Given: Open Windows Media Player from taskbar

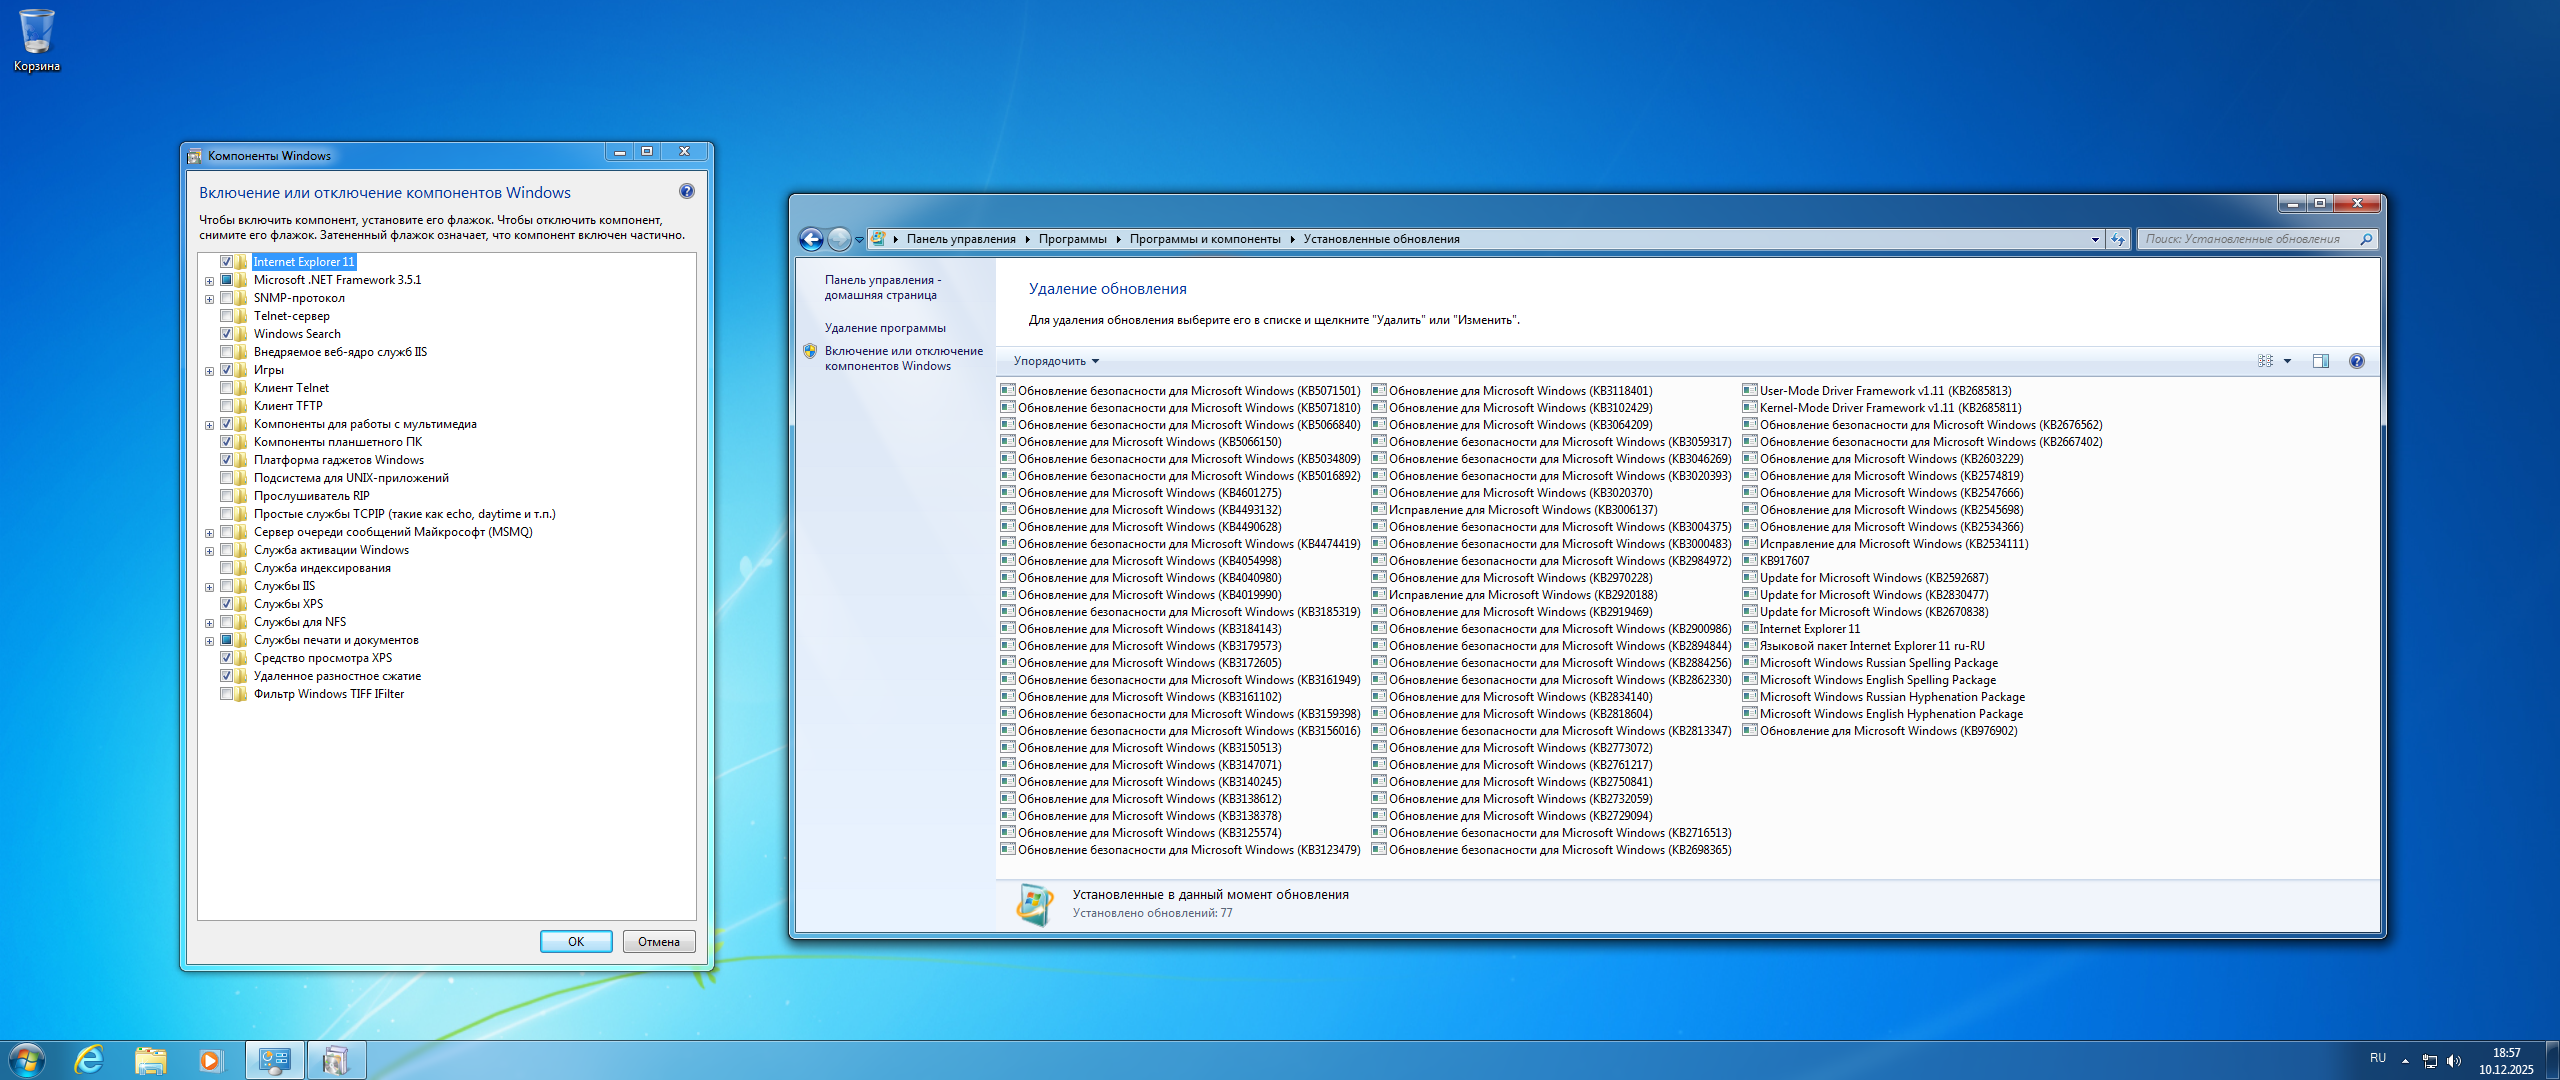Looking at the screenshot, I should point(210,1059).
